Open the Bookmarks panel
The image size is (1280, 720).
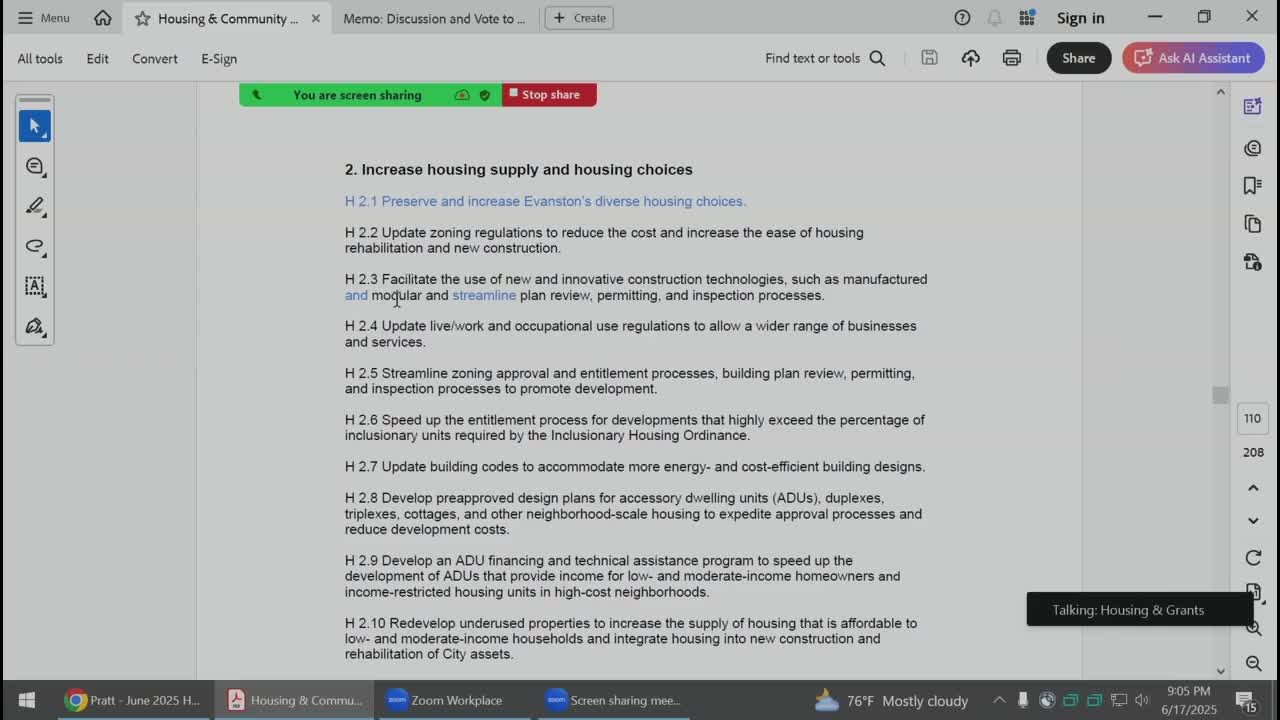pos(1252,185)
